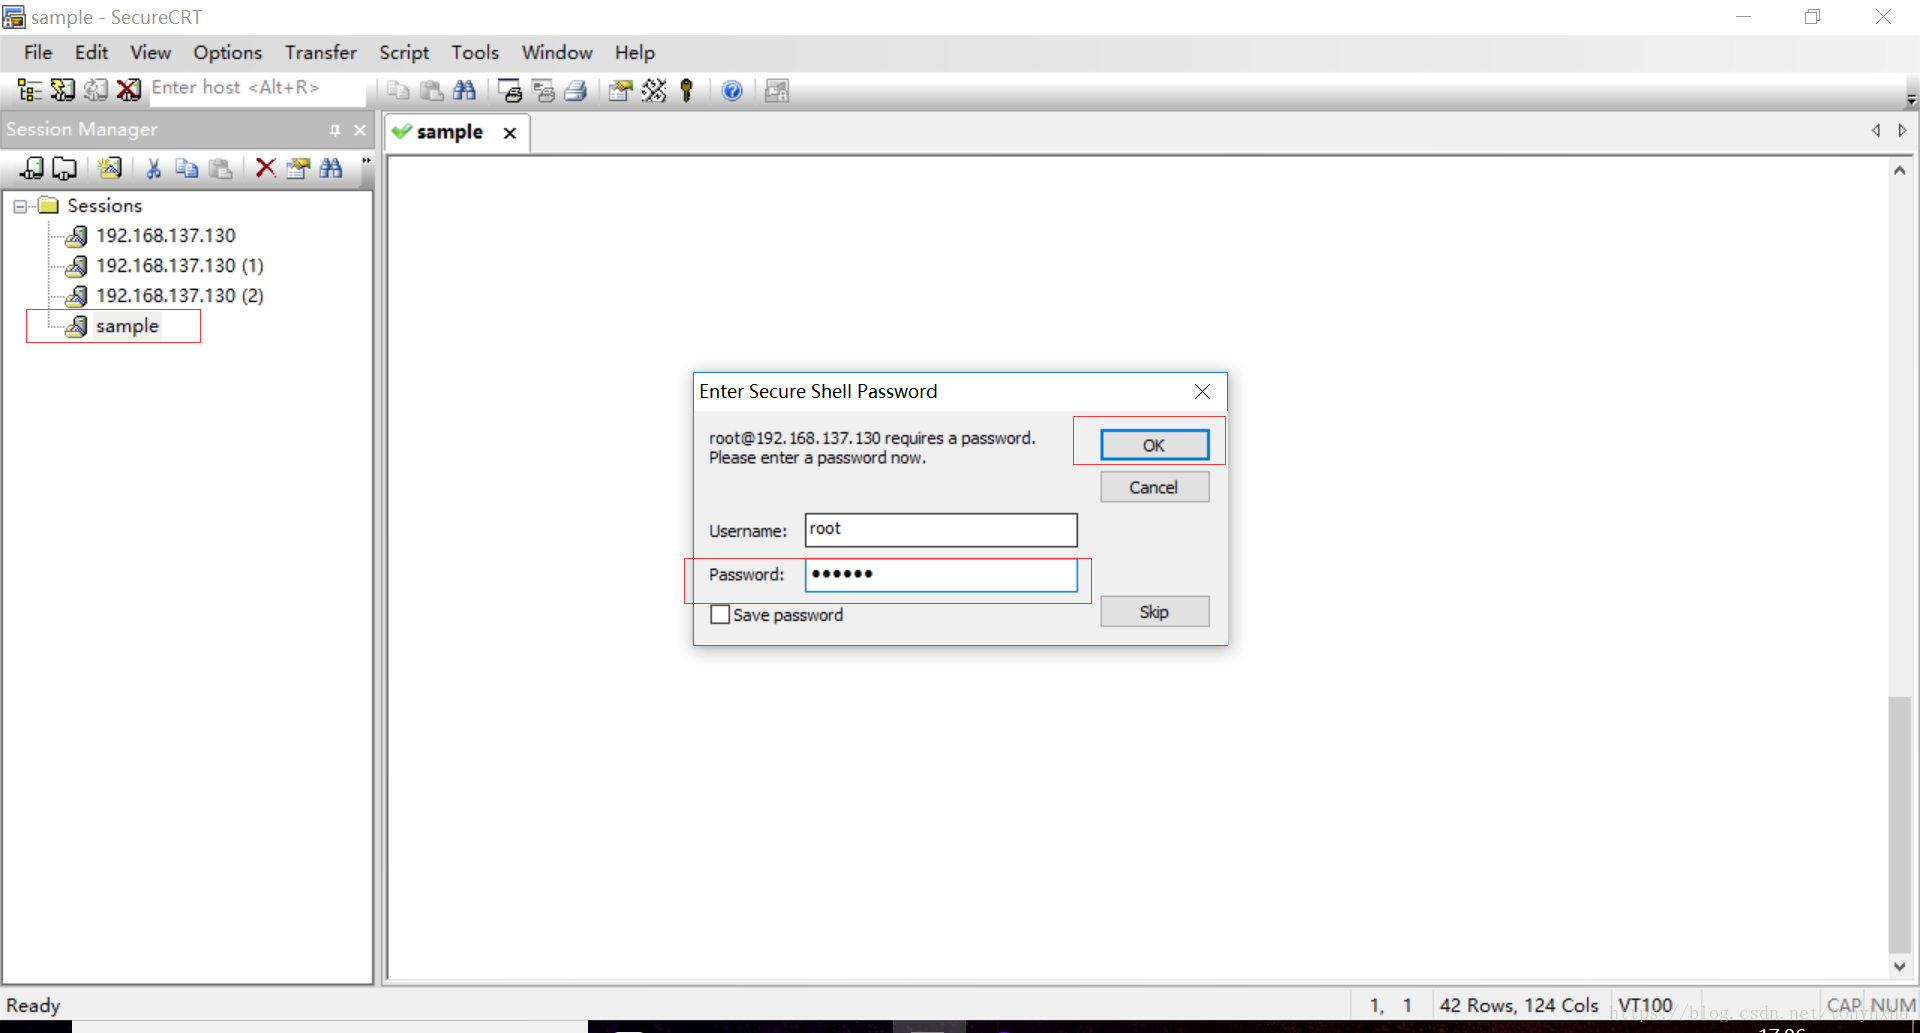Open main toolbar options dropdown arrow
Screen dimensions: 1920x1033
(x=1911, y=98)
